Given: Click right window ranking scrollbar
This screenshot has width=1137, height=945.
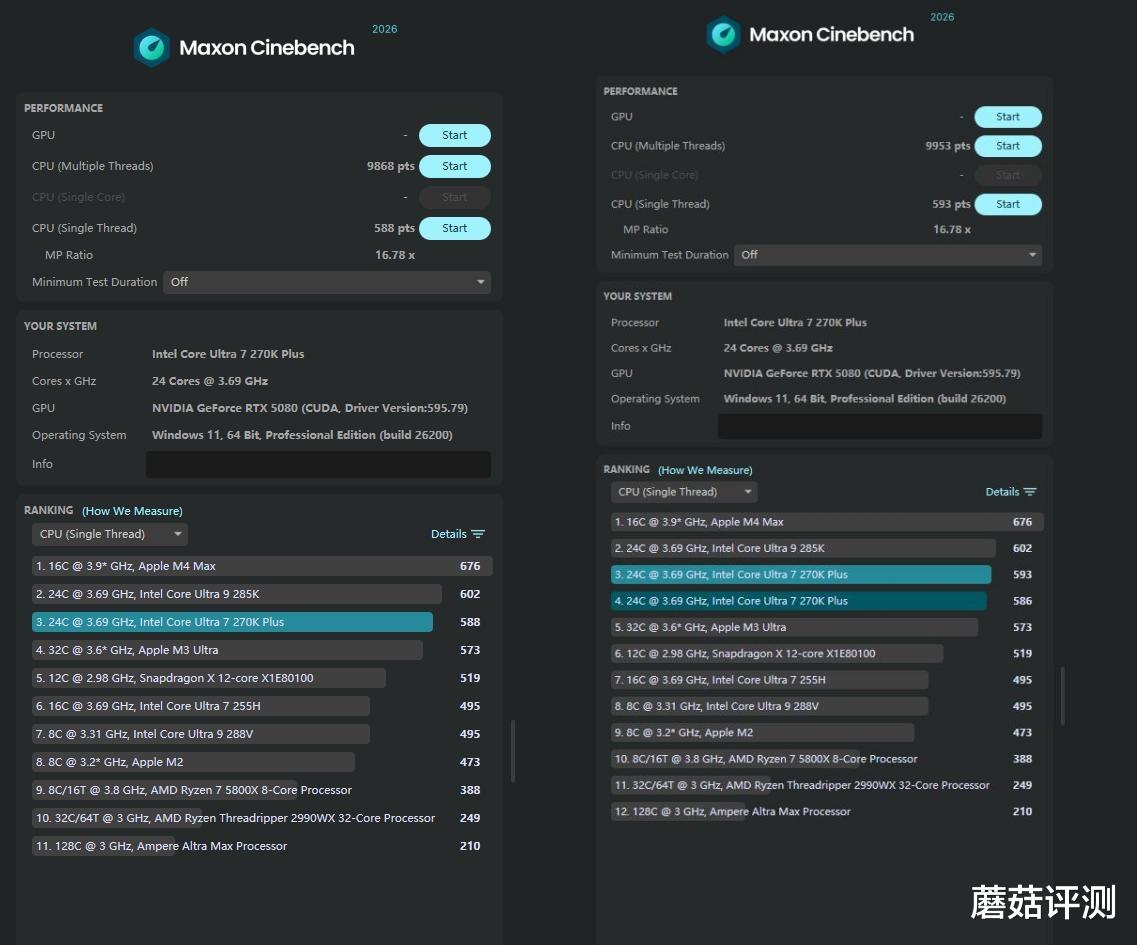Looking at the screenshot, I should pyautogui.click(x=1063, y=696).
